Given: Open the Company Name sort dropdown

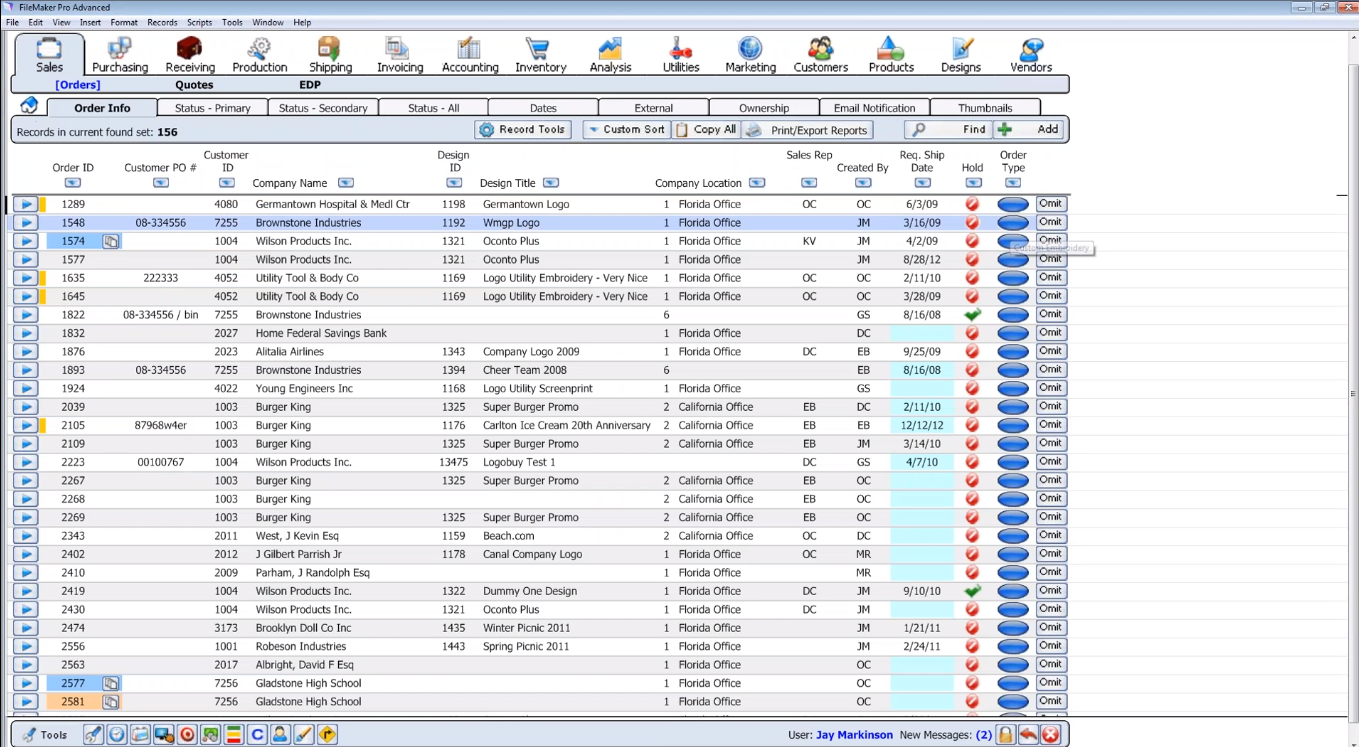Looking at the screenshot, I should click(x=345, y=183).
